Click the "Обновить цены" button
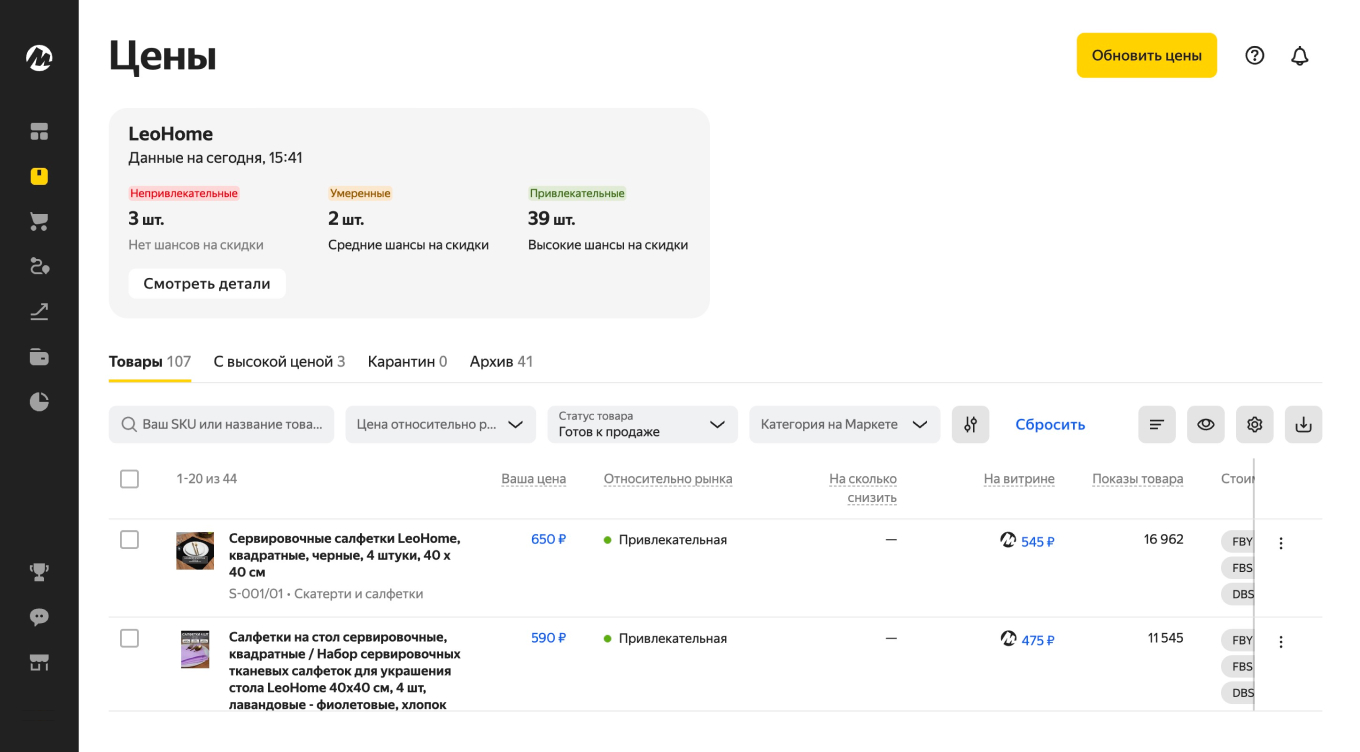The height and width of the screenshot is (752, 1360). click(1146, 56)
